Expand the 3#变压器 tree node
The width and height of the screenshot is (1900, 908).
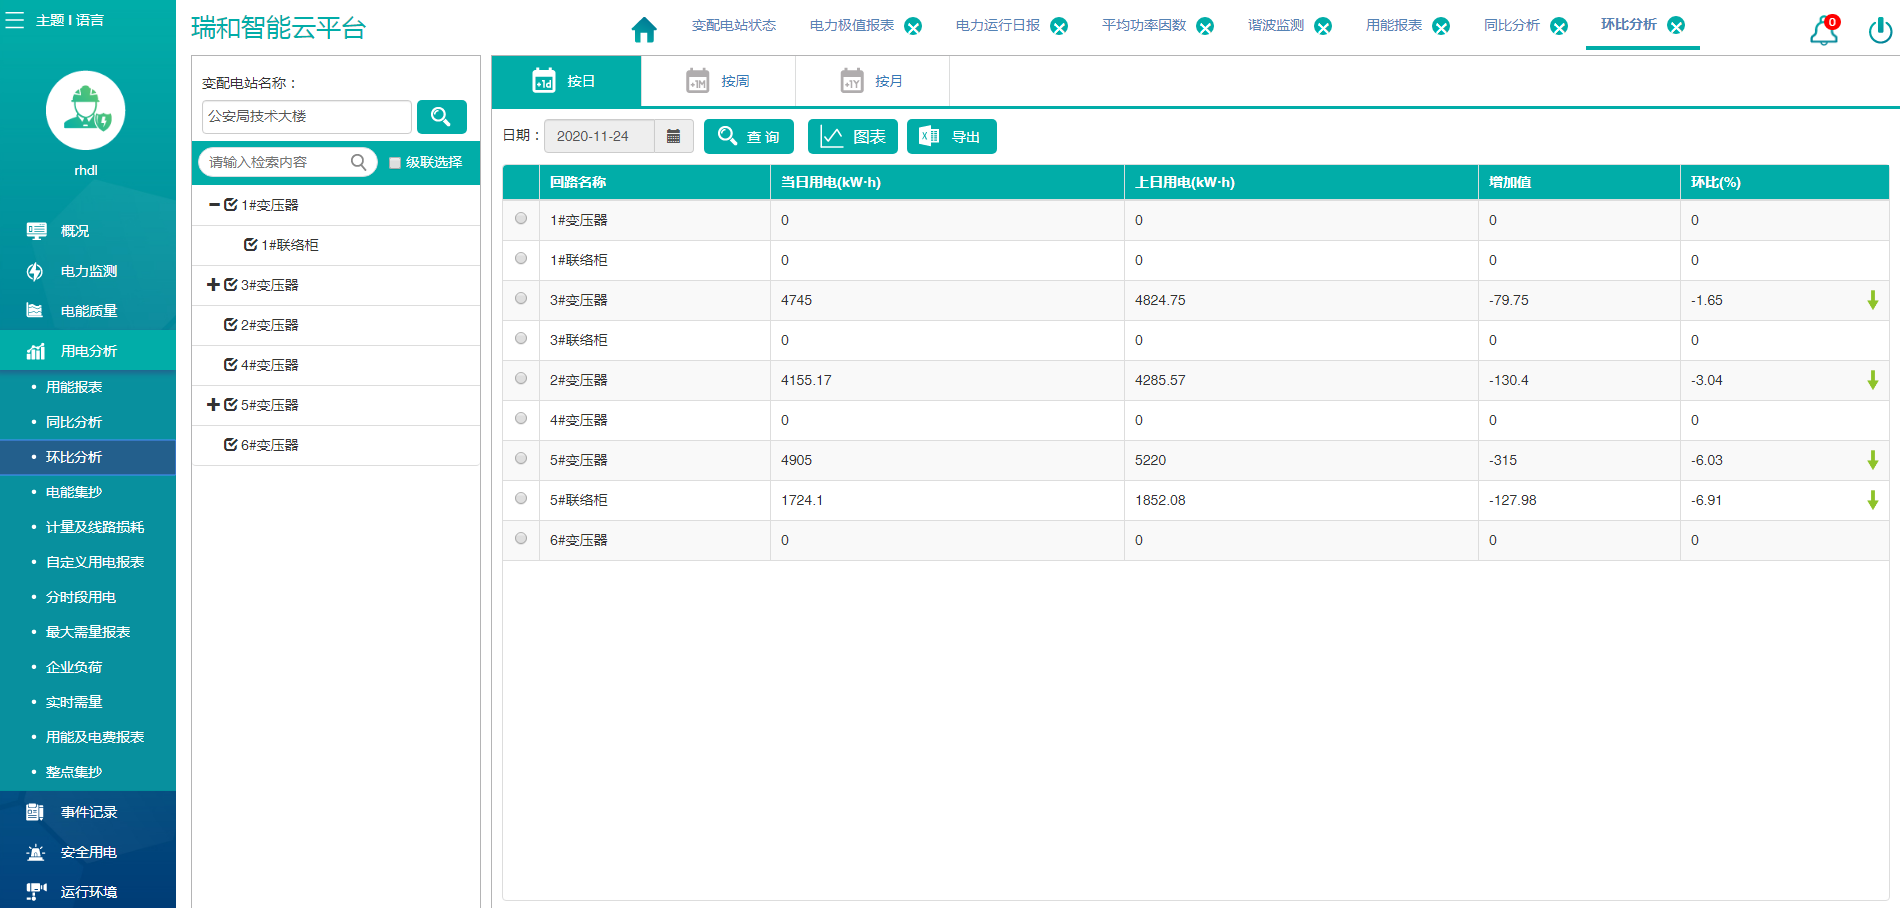click(x=213, y=285)
